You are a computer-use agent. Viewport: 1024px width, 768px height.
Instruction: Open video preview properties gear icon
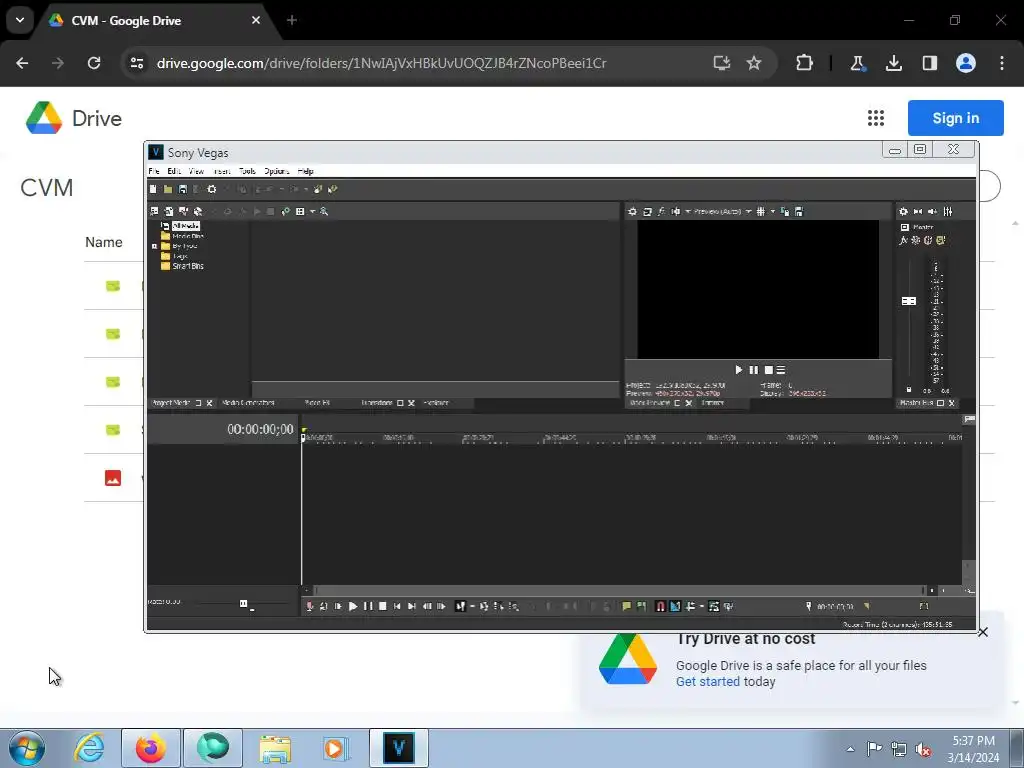pos(632,212)
